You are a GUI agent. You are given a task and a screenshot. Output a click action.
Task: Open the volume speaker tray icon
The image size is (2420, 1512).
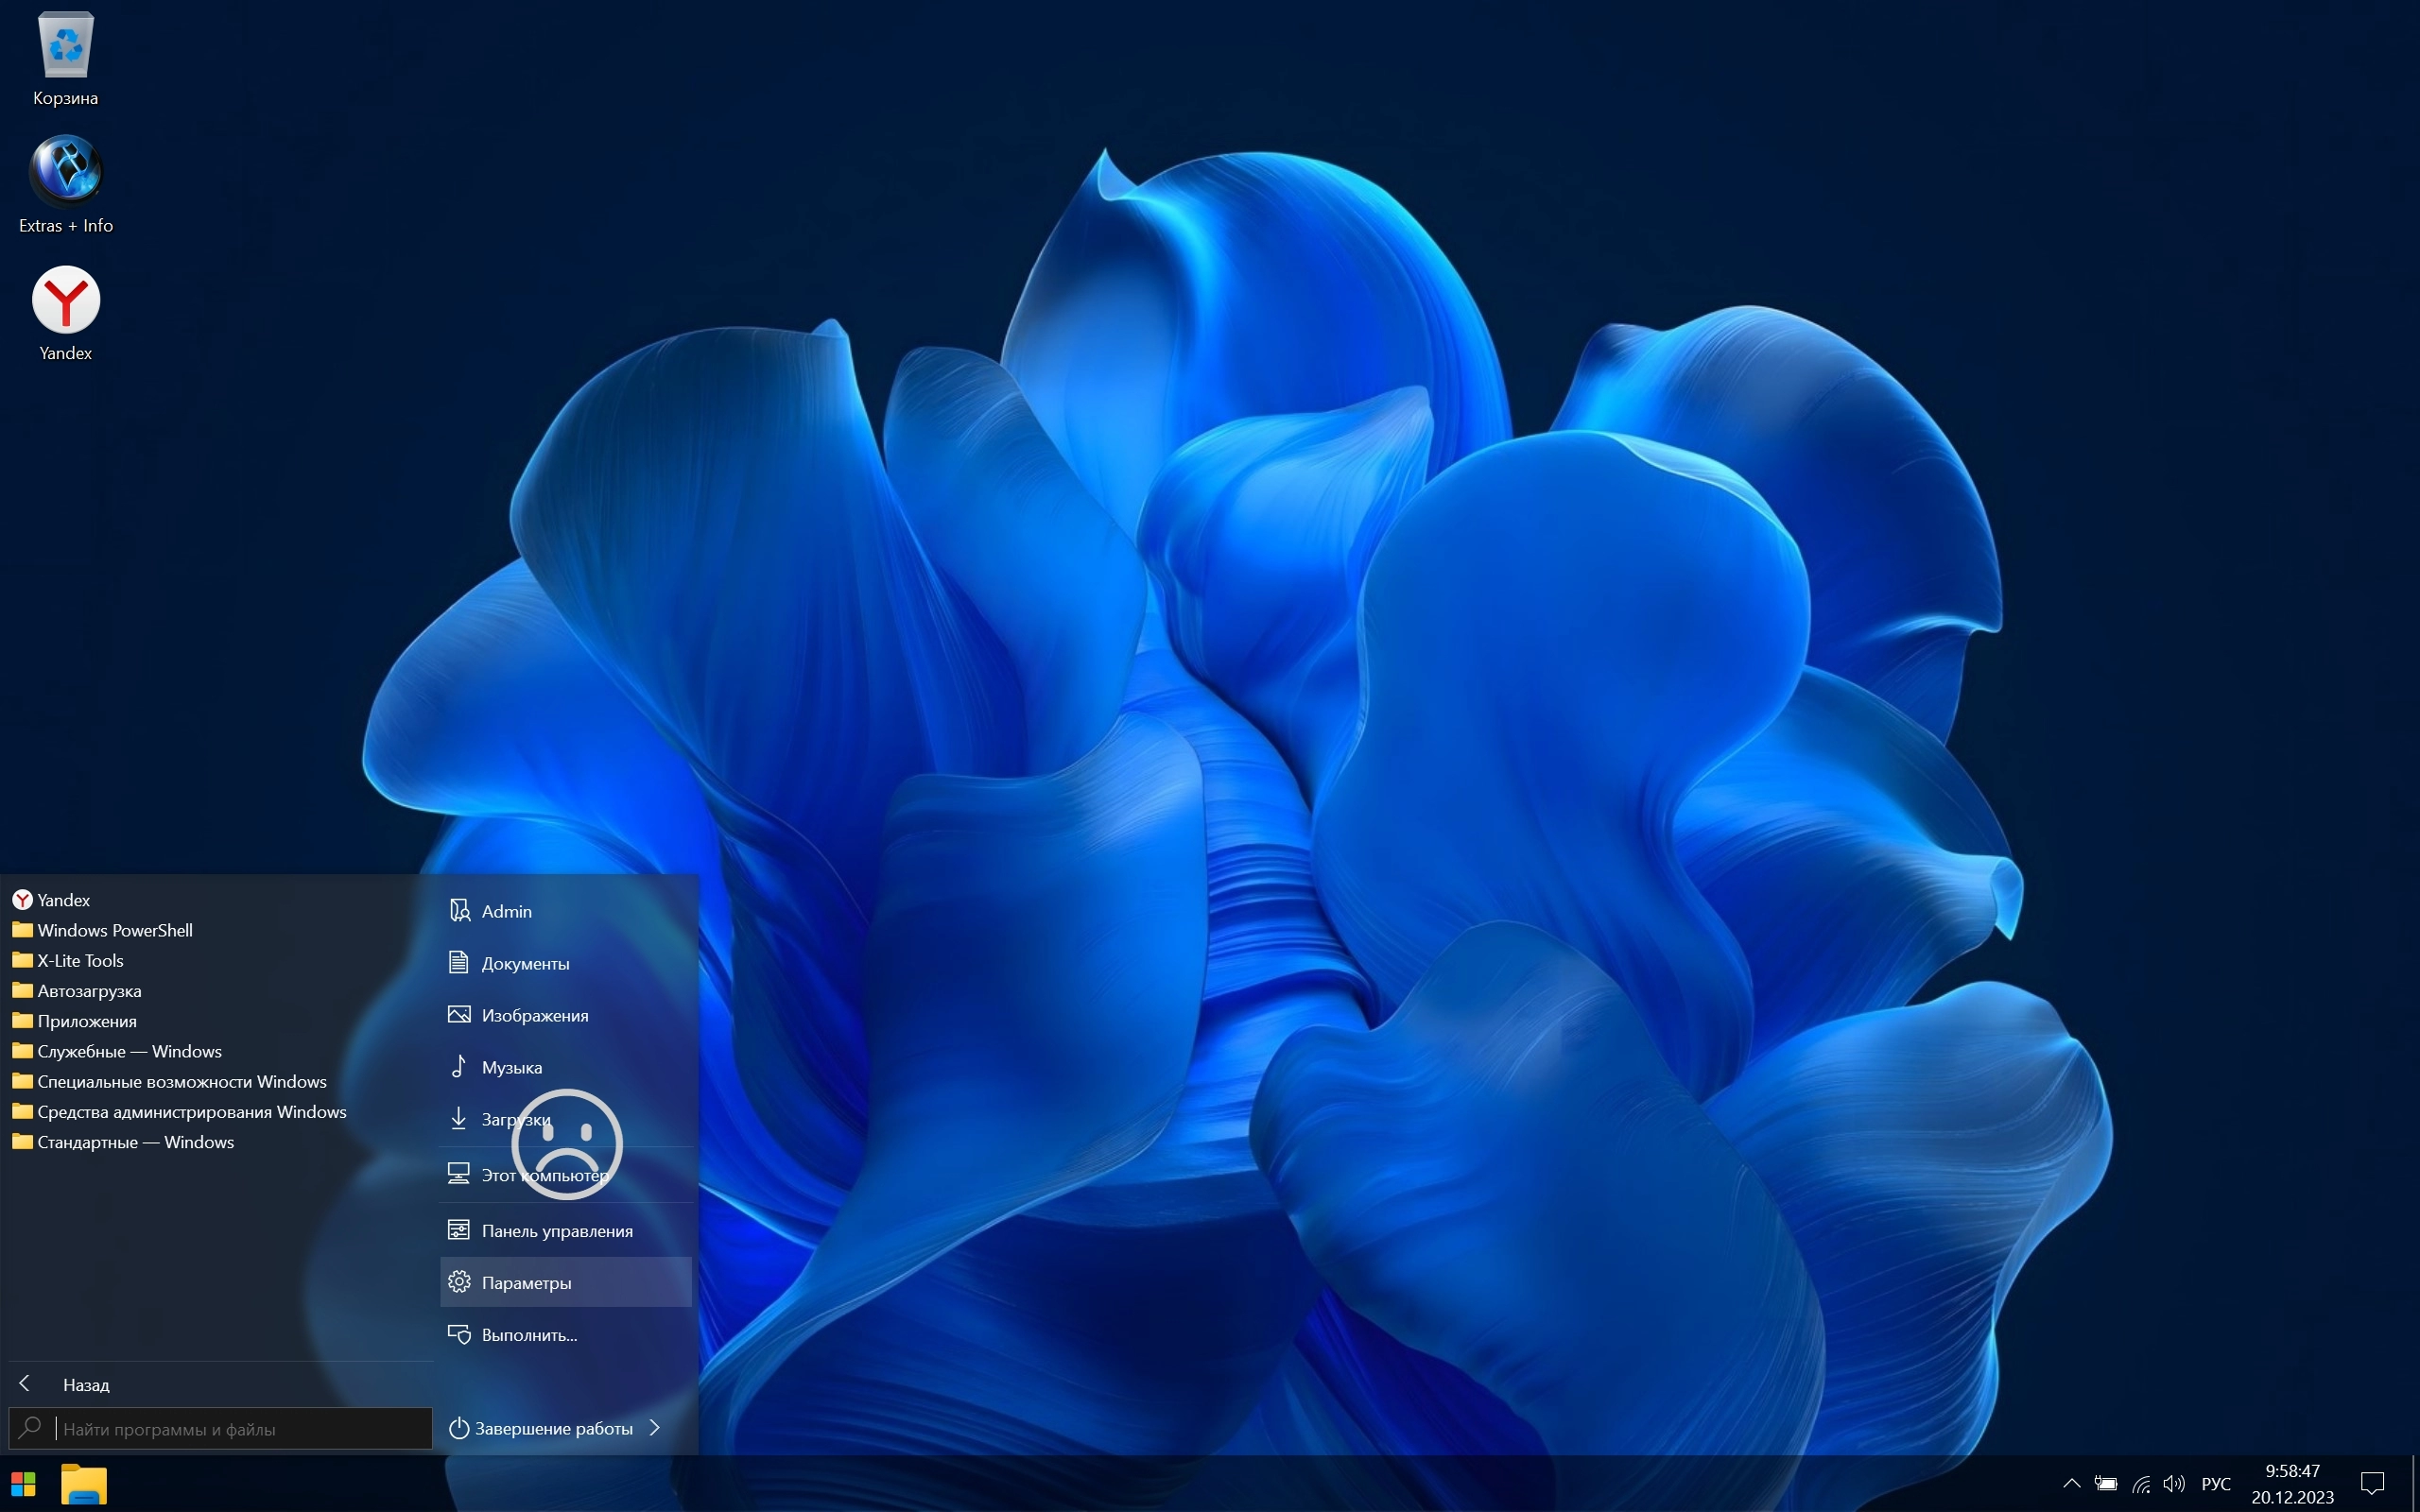[x=2173, y=1484]
